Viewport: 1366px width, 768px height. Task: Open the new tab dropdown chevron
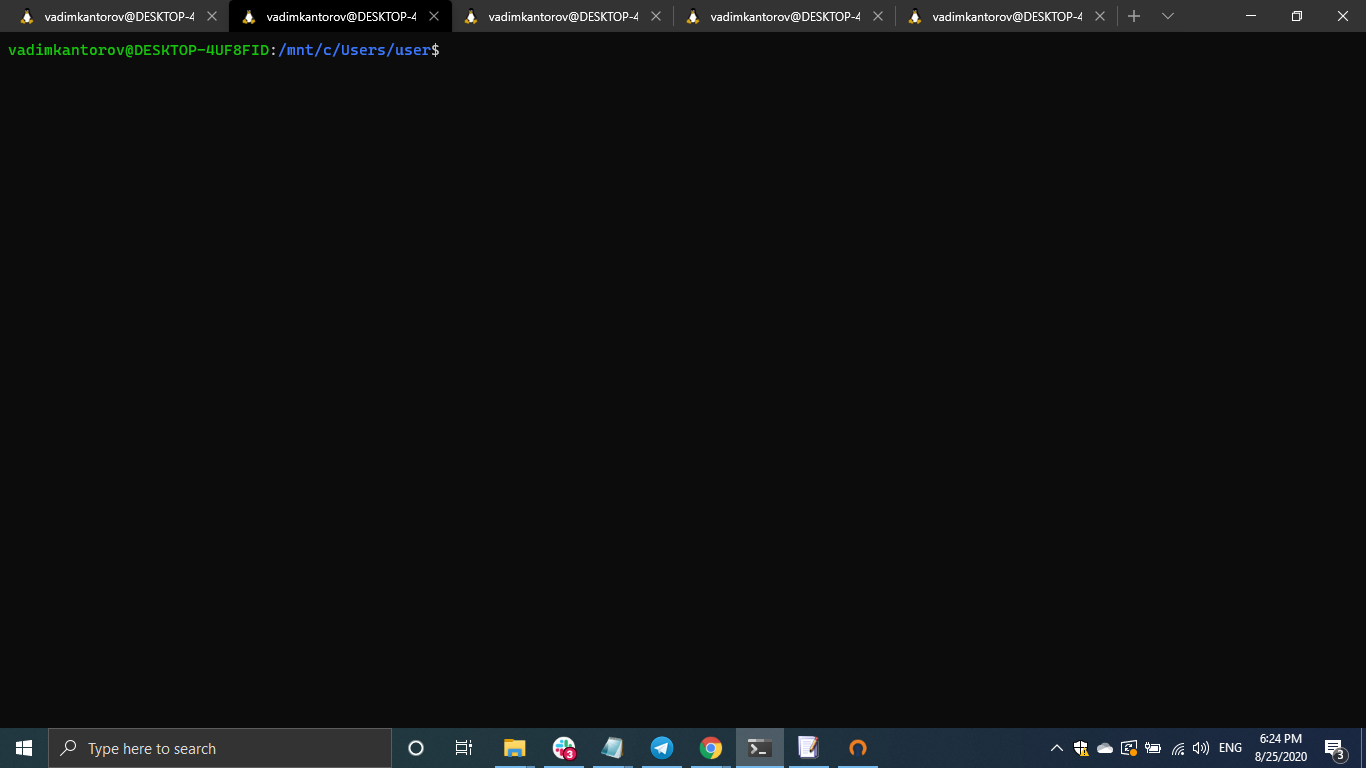(1167, 16)
